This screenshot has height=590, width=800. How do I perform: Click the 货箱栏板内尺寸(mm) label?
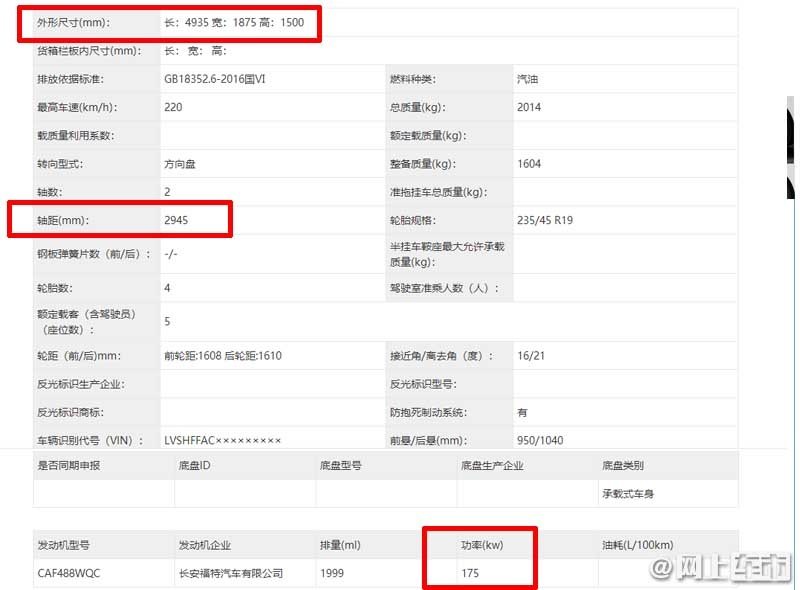89,51
